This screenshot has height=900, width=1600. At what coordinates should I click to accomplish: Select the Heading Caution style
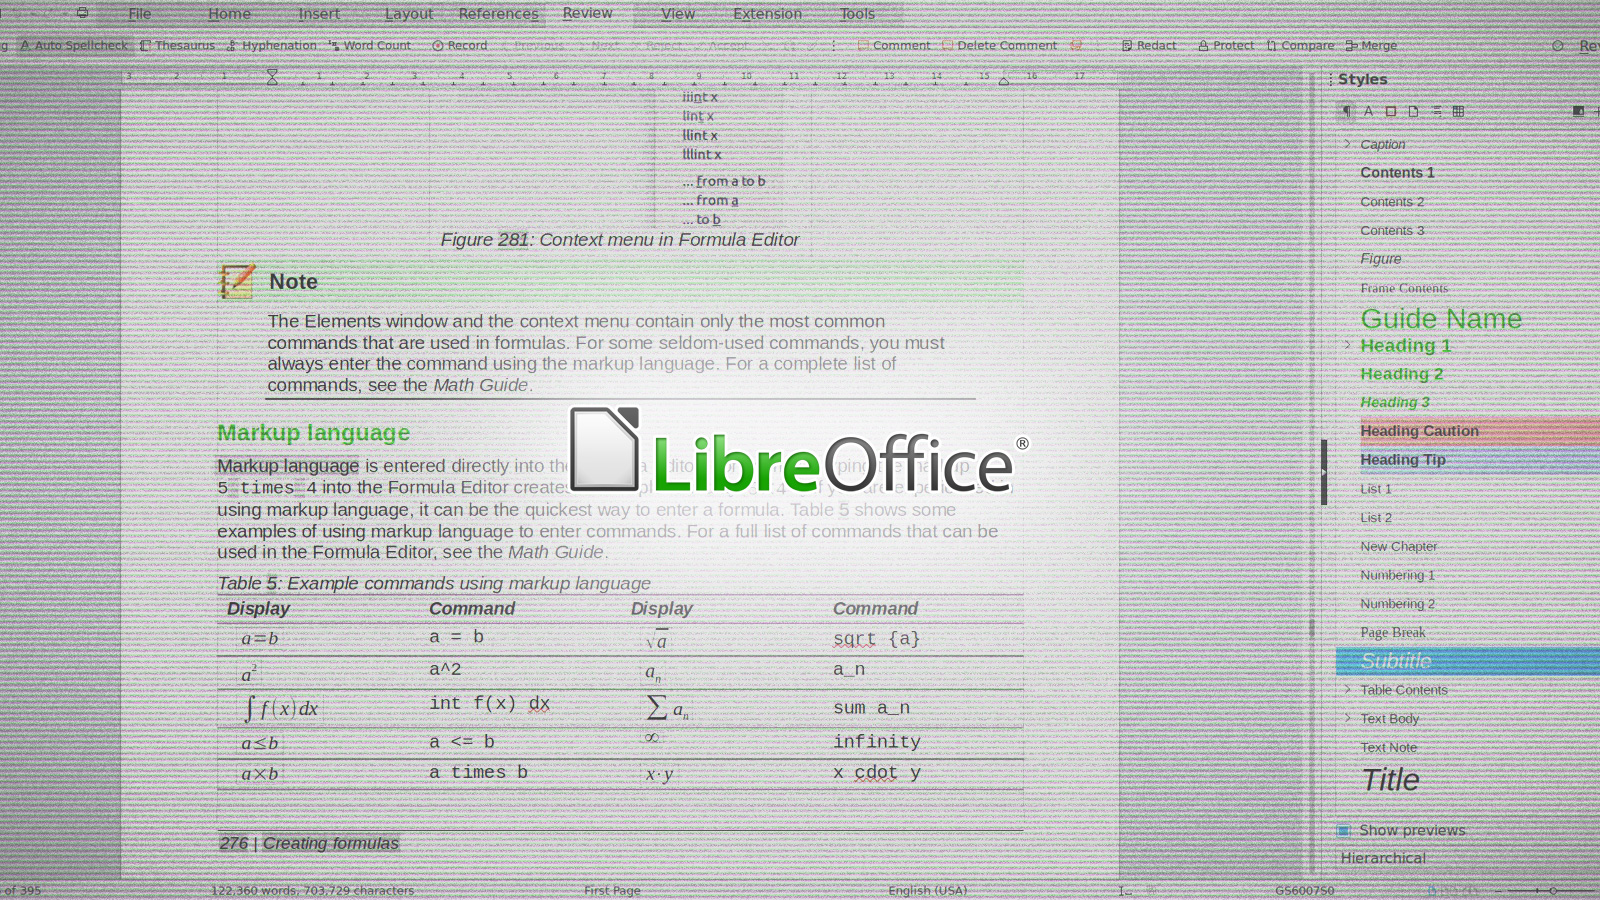[1419, 431]
